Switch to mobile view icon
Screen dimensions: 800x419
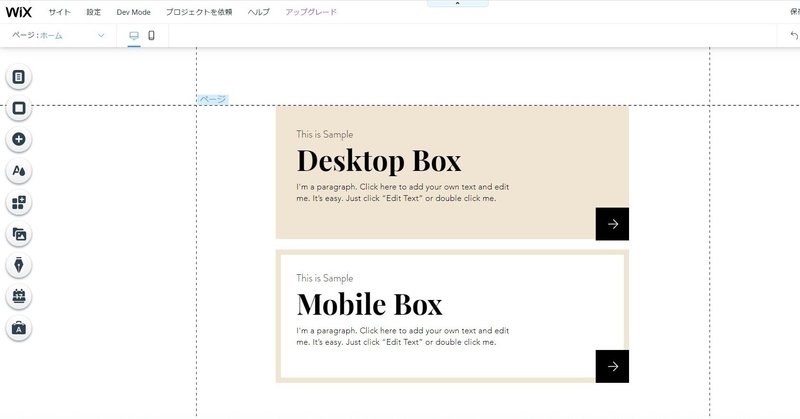point(151,35)
